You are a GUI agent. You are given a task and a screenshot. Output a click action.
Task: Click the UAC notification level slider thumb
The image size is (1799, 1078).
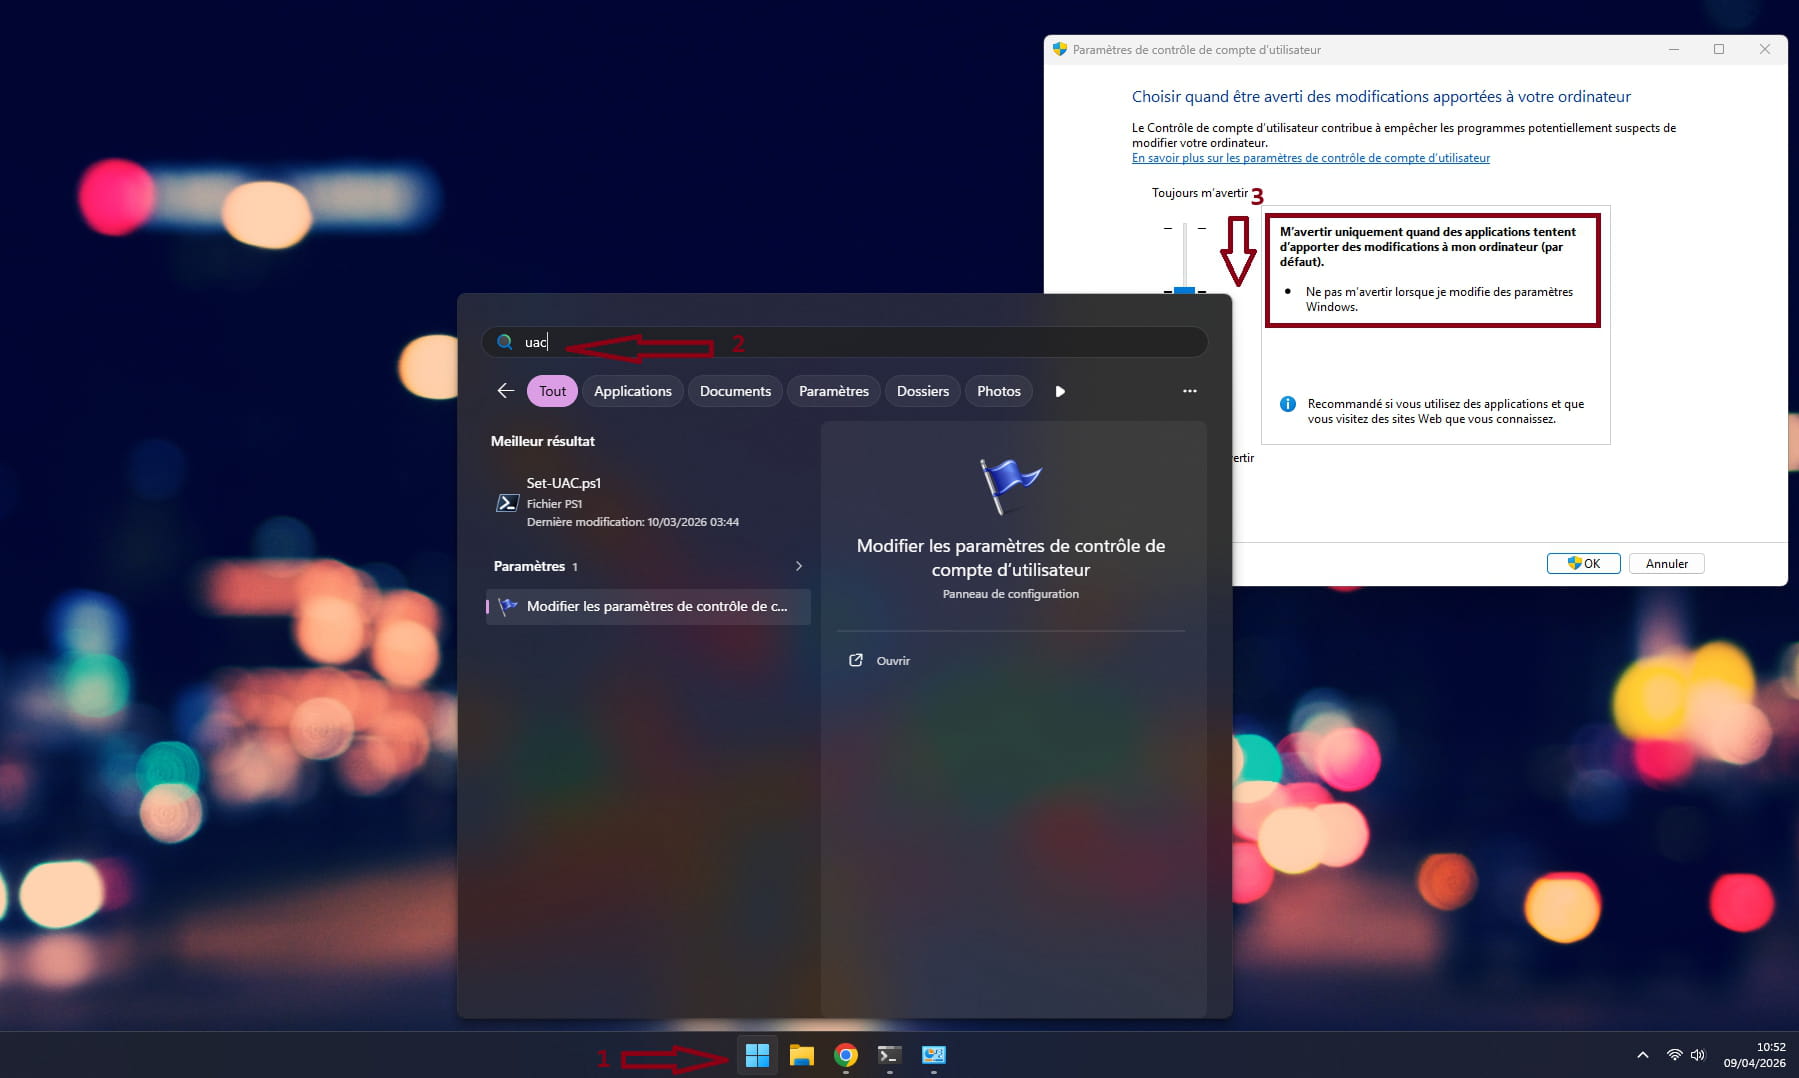click(1184, 290)
